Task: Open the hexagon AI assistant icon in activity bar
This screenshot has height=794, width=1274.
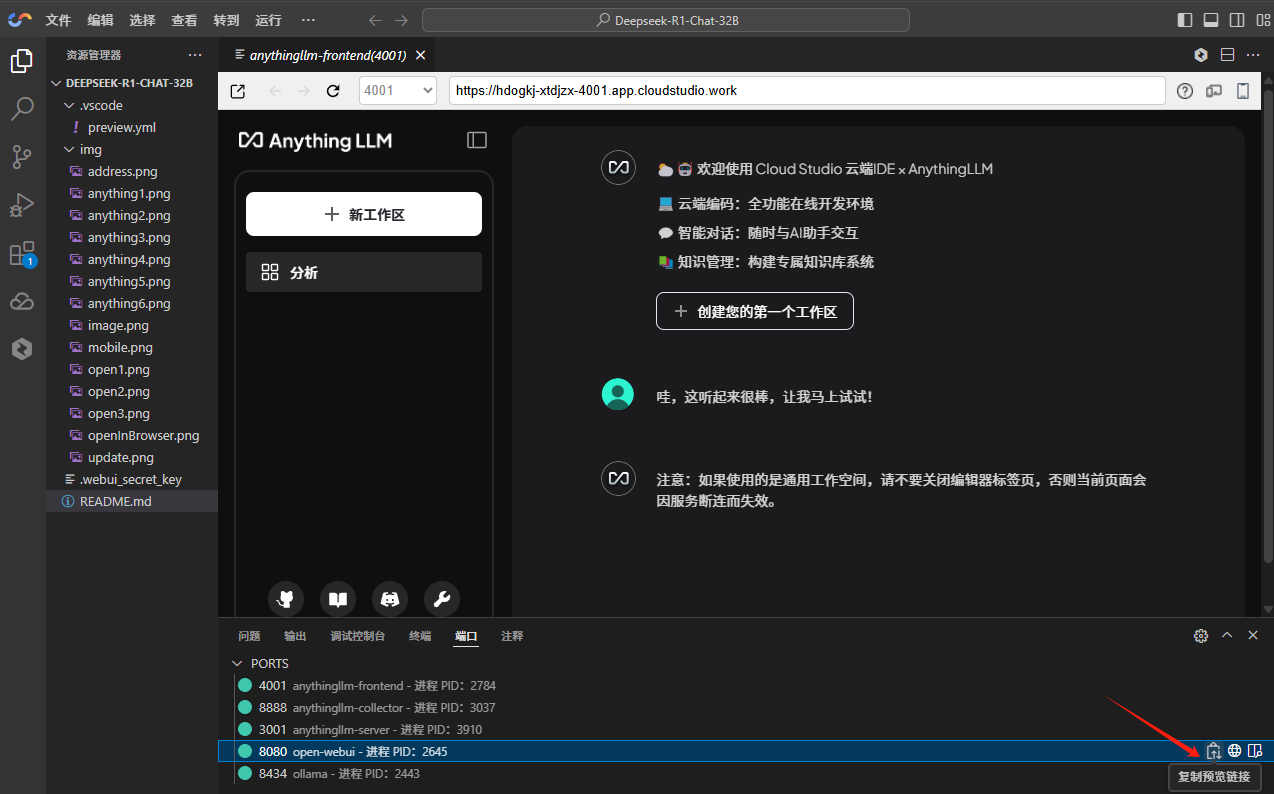Action: coord(22,349)
